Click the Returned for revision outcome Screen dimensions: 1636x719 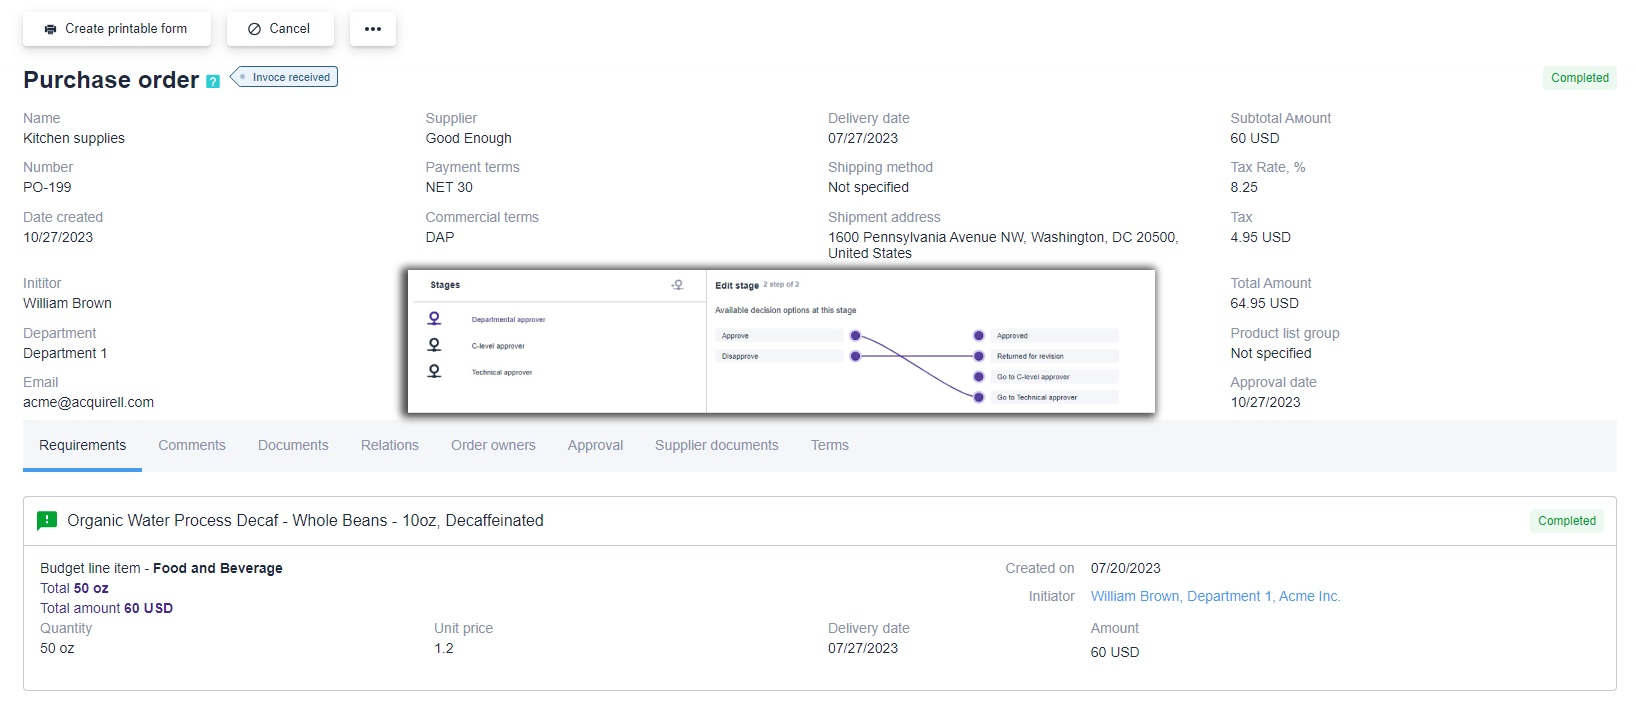[1055, 356]
